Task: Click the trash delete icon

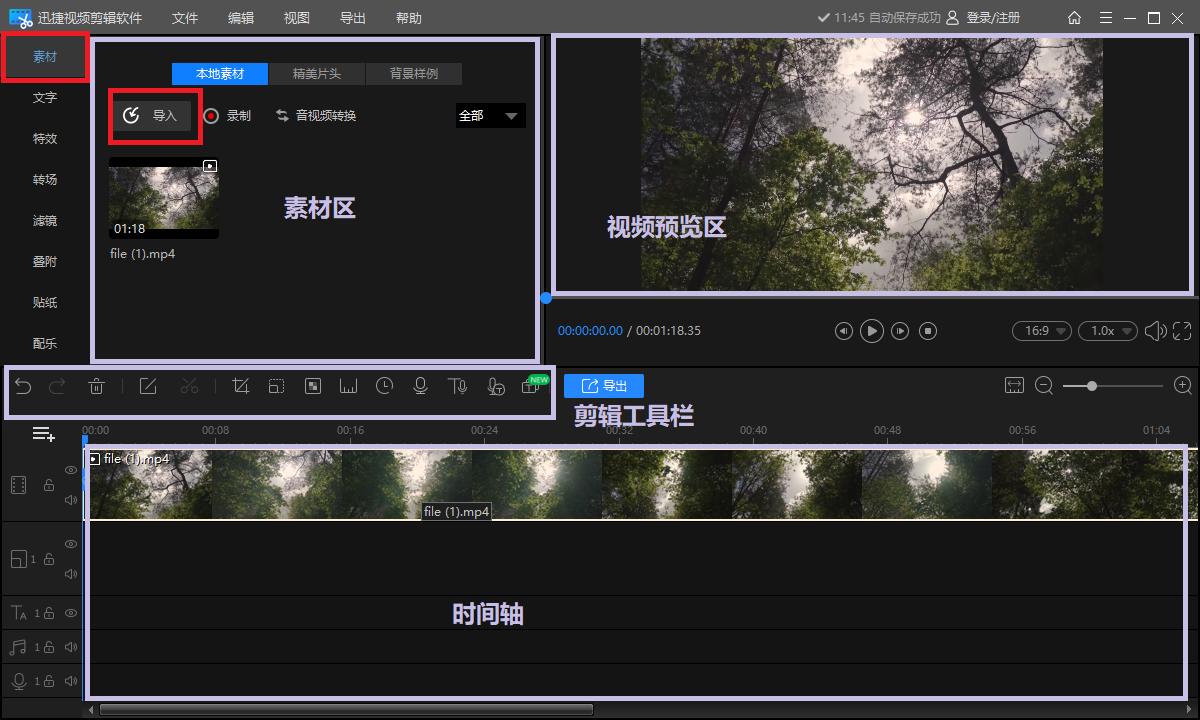Action: click(x=95, y=386)
